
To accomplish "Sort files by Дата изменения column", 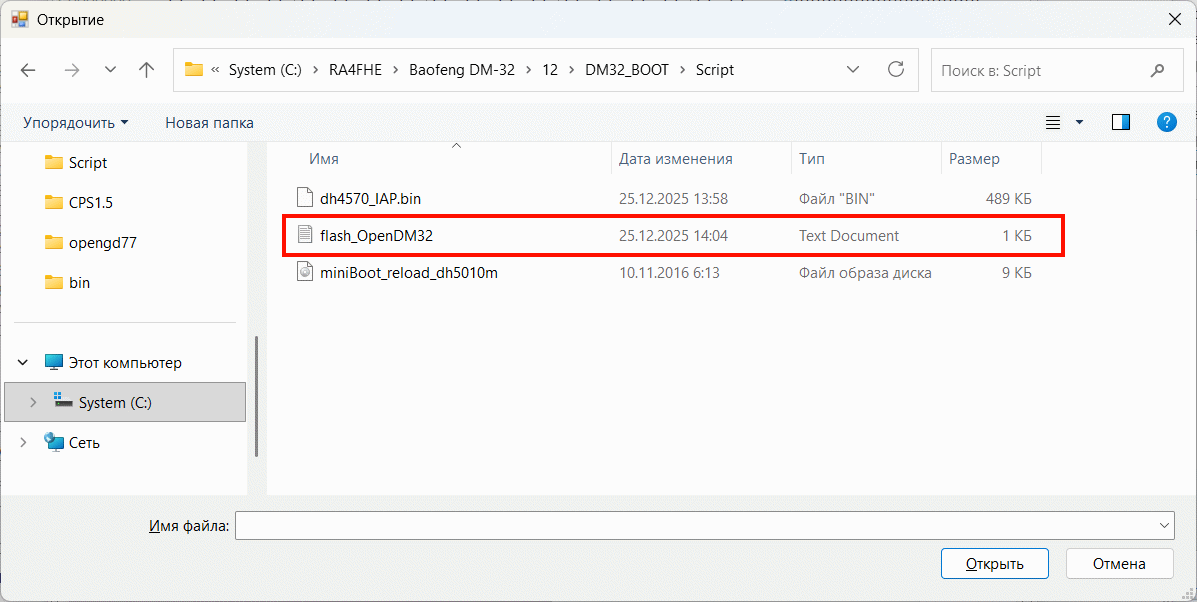I will pos(675,158).
